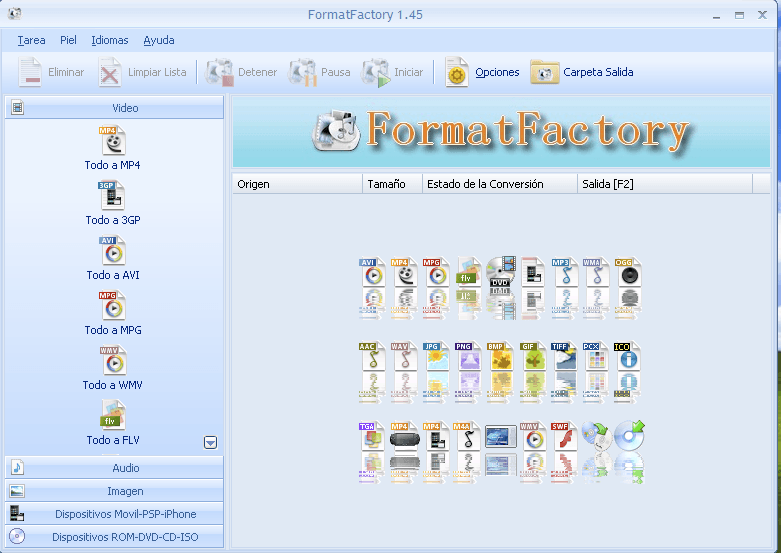Open the Tarea menu
The width and height of the screenshot is (781, 553).
31,40
